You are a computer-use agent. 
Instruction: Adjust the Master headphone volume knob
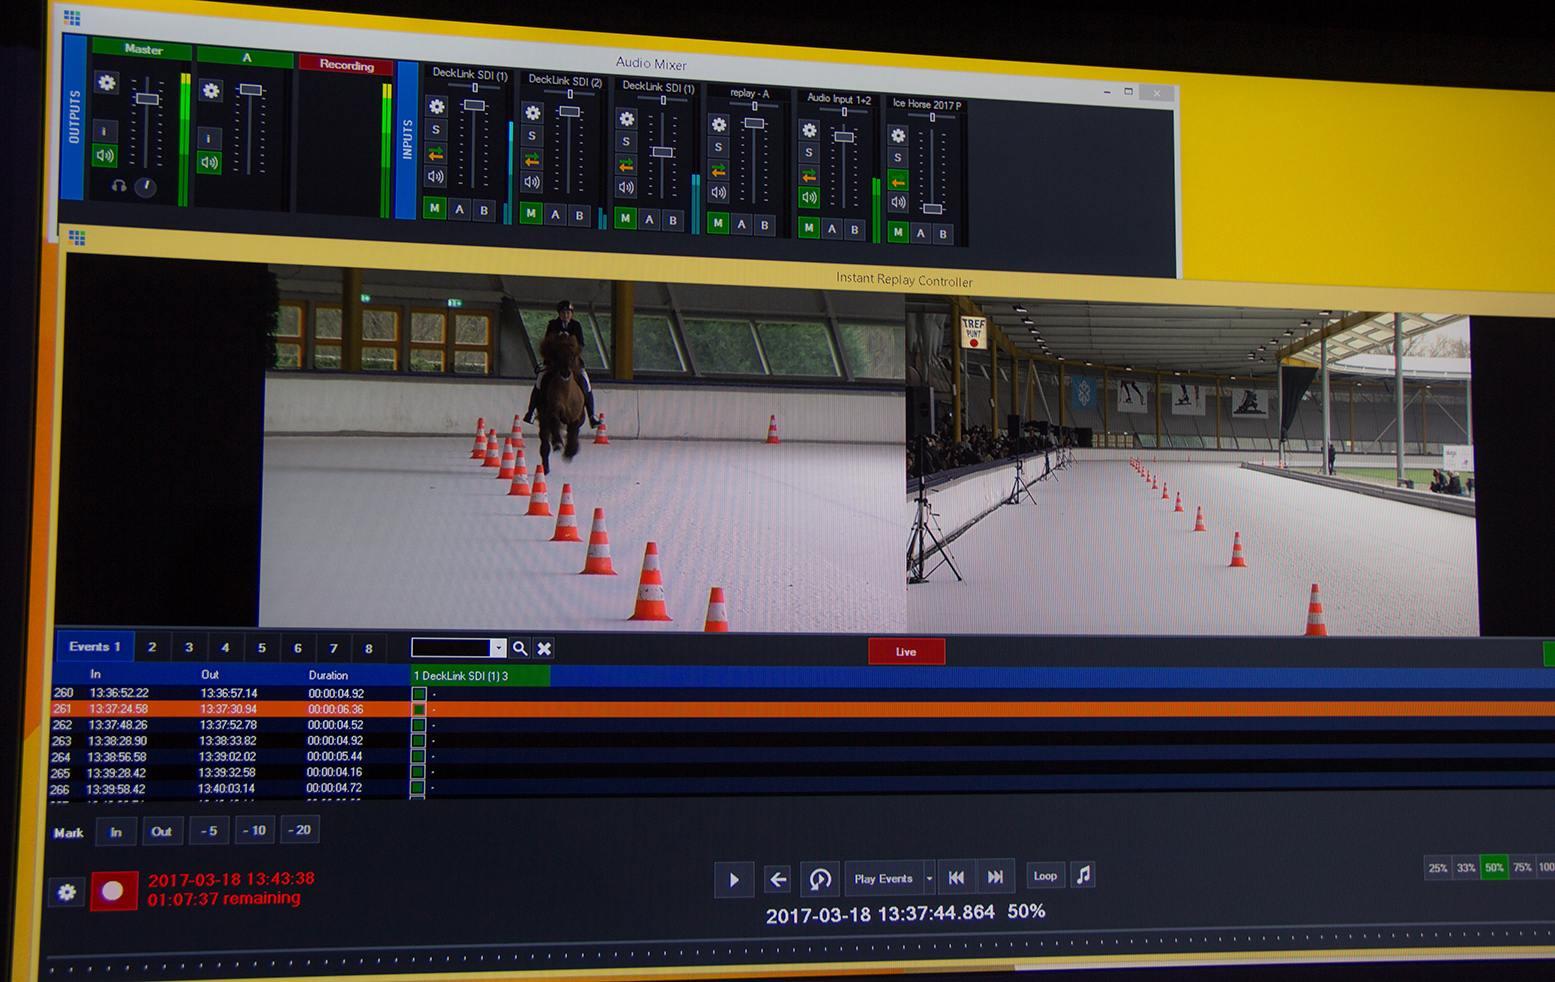point(145,187)
